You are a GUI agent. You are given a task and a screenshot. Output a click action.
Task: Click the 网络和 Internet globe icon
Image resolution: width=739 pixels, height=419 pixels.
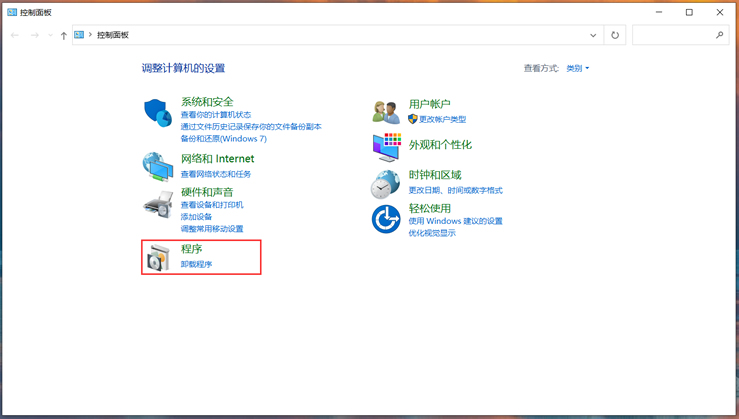tap(158, 167)
